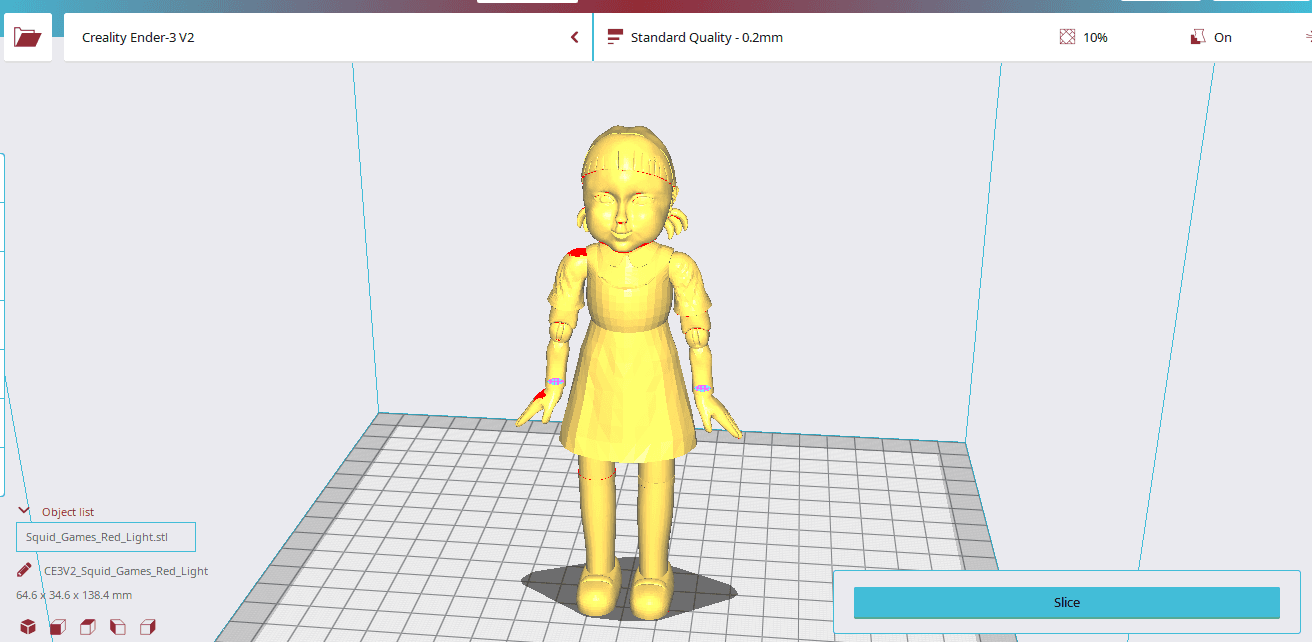Screen dimensions: 1312x642
Task: Switch to front view cube icon
Action: pos(58,627)
